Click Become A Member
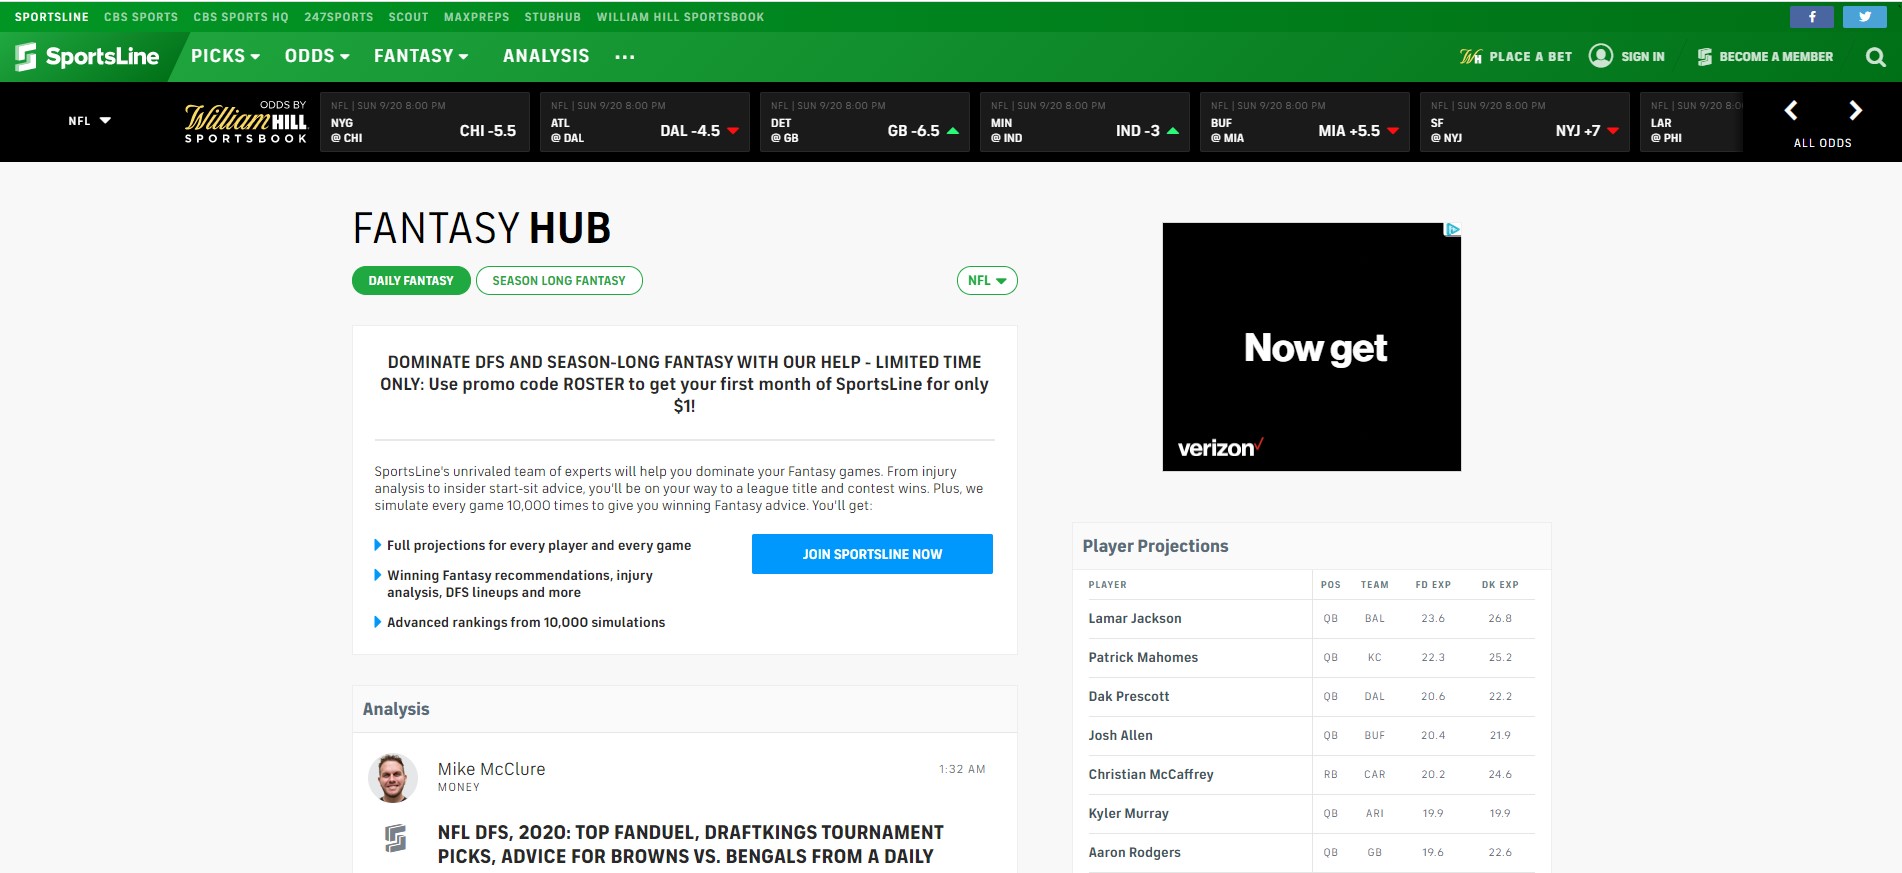Viewport: 1902px width, 873px height. [x=1765, y=57]
